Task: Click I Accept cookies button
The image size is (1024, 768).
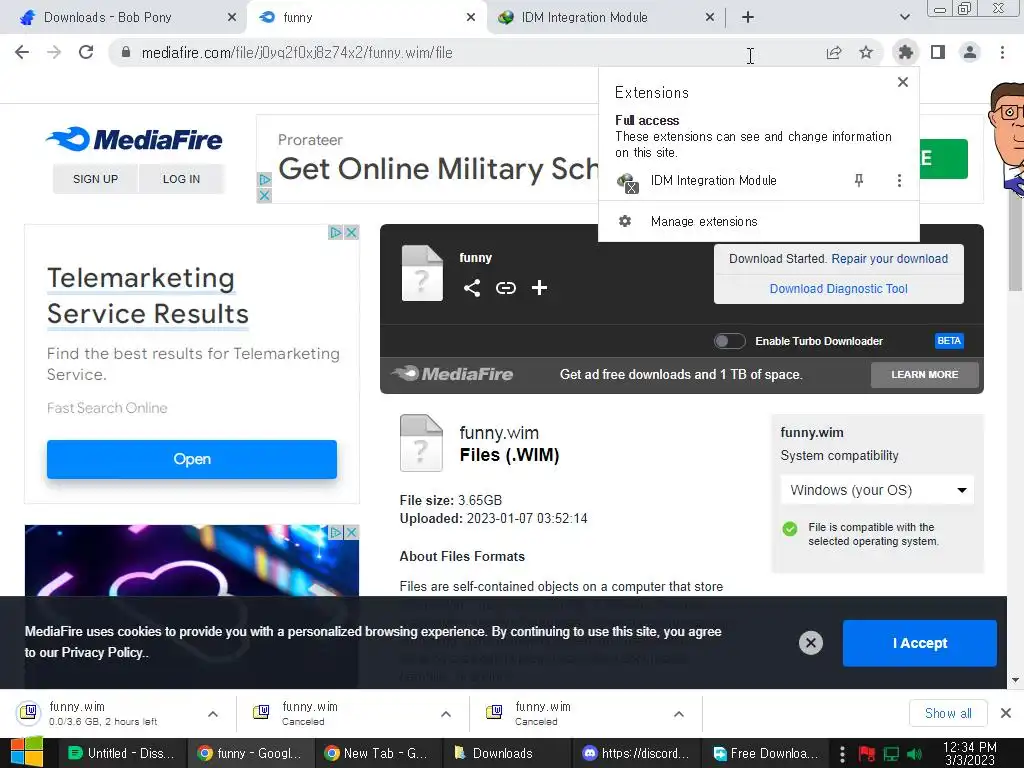Action: (x=920, y=643)
